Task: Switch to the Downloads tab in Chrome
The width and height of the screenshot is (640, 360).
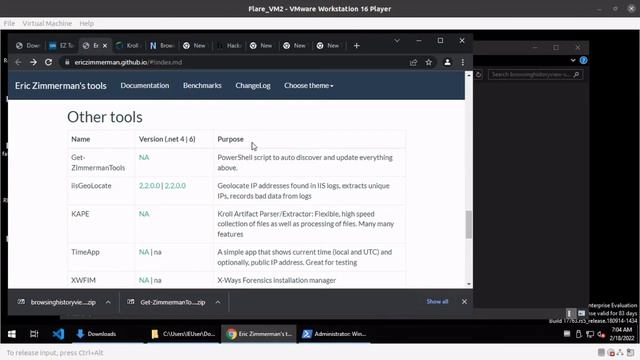Action: tap(28, 46)
